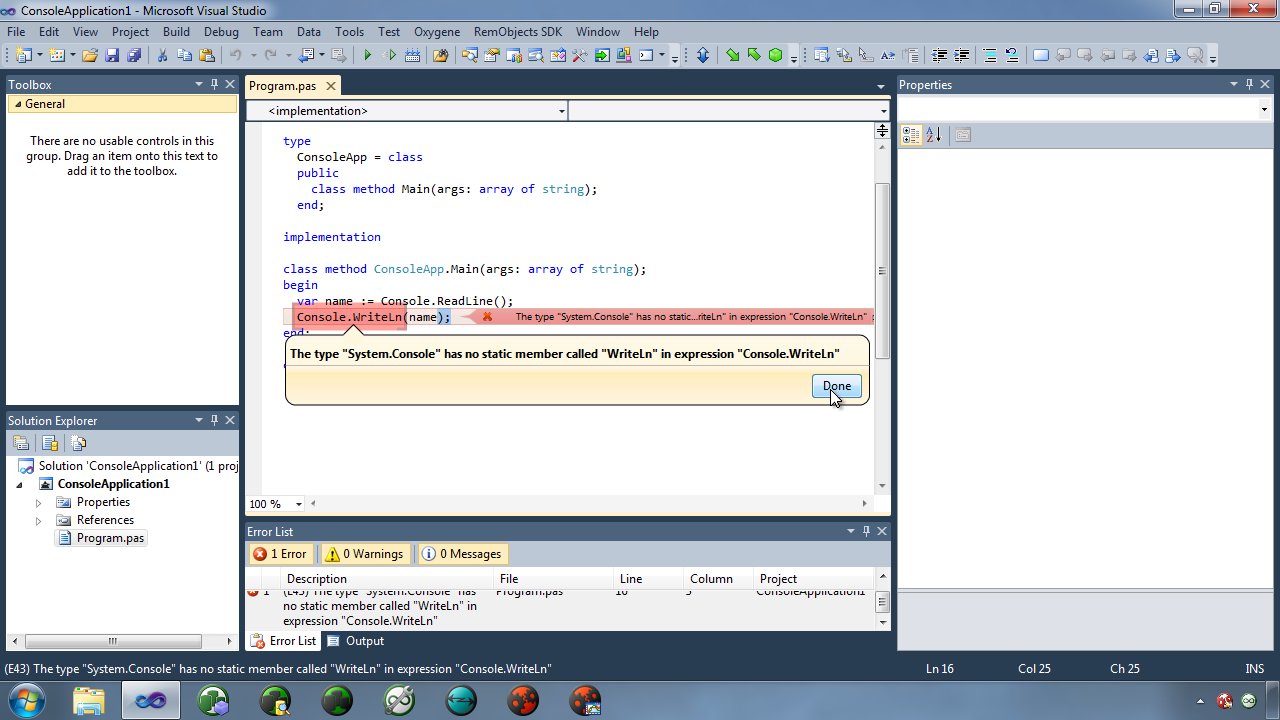Viewport: 1280px width, 720px height.
Task: Sort errors by the Description column header
Action: click(386, 579)
